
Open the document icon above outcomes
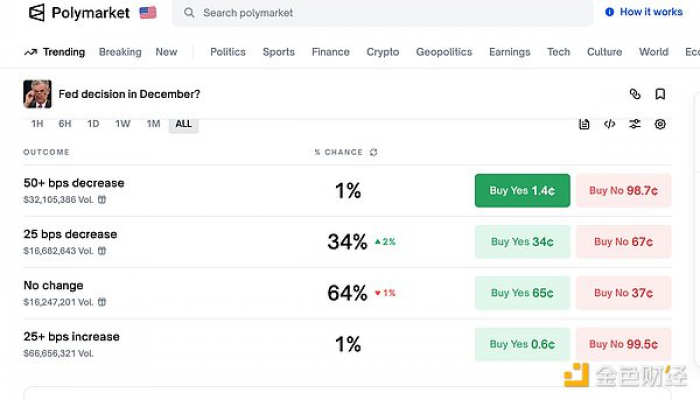584,124
